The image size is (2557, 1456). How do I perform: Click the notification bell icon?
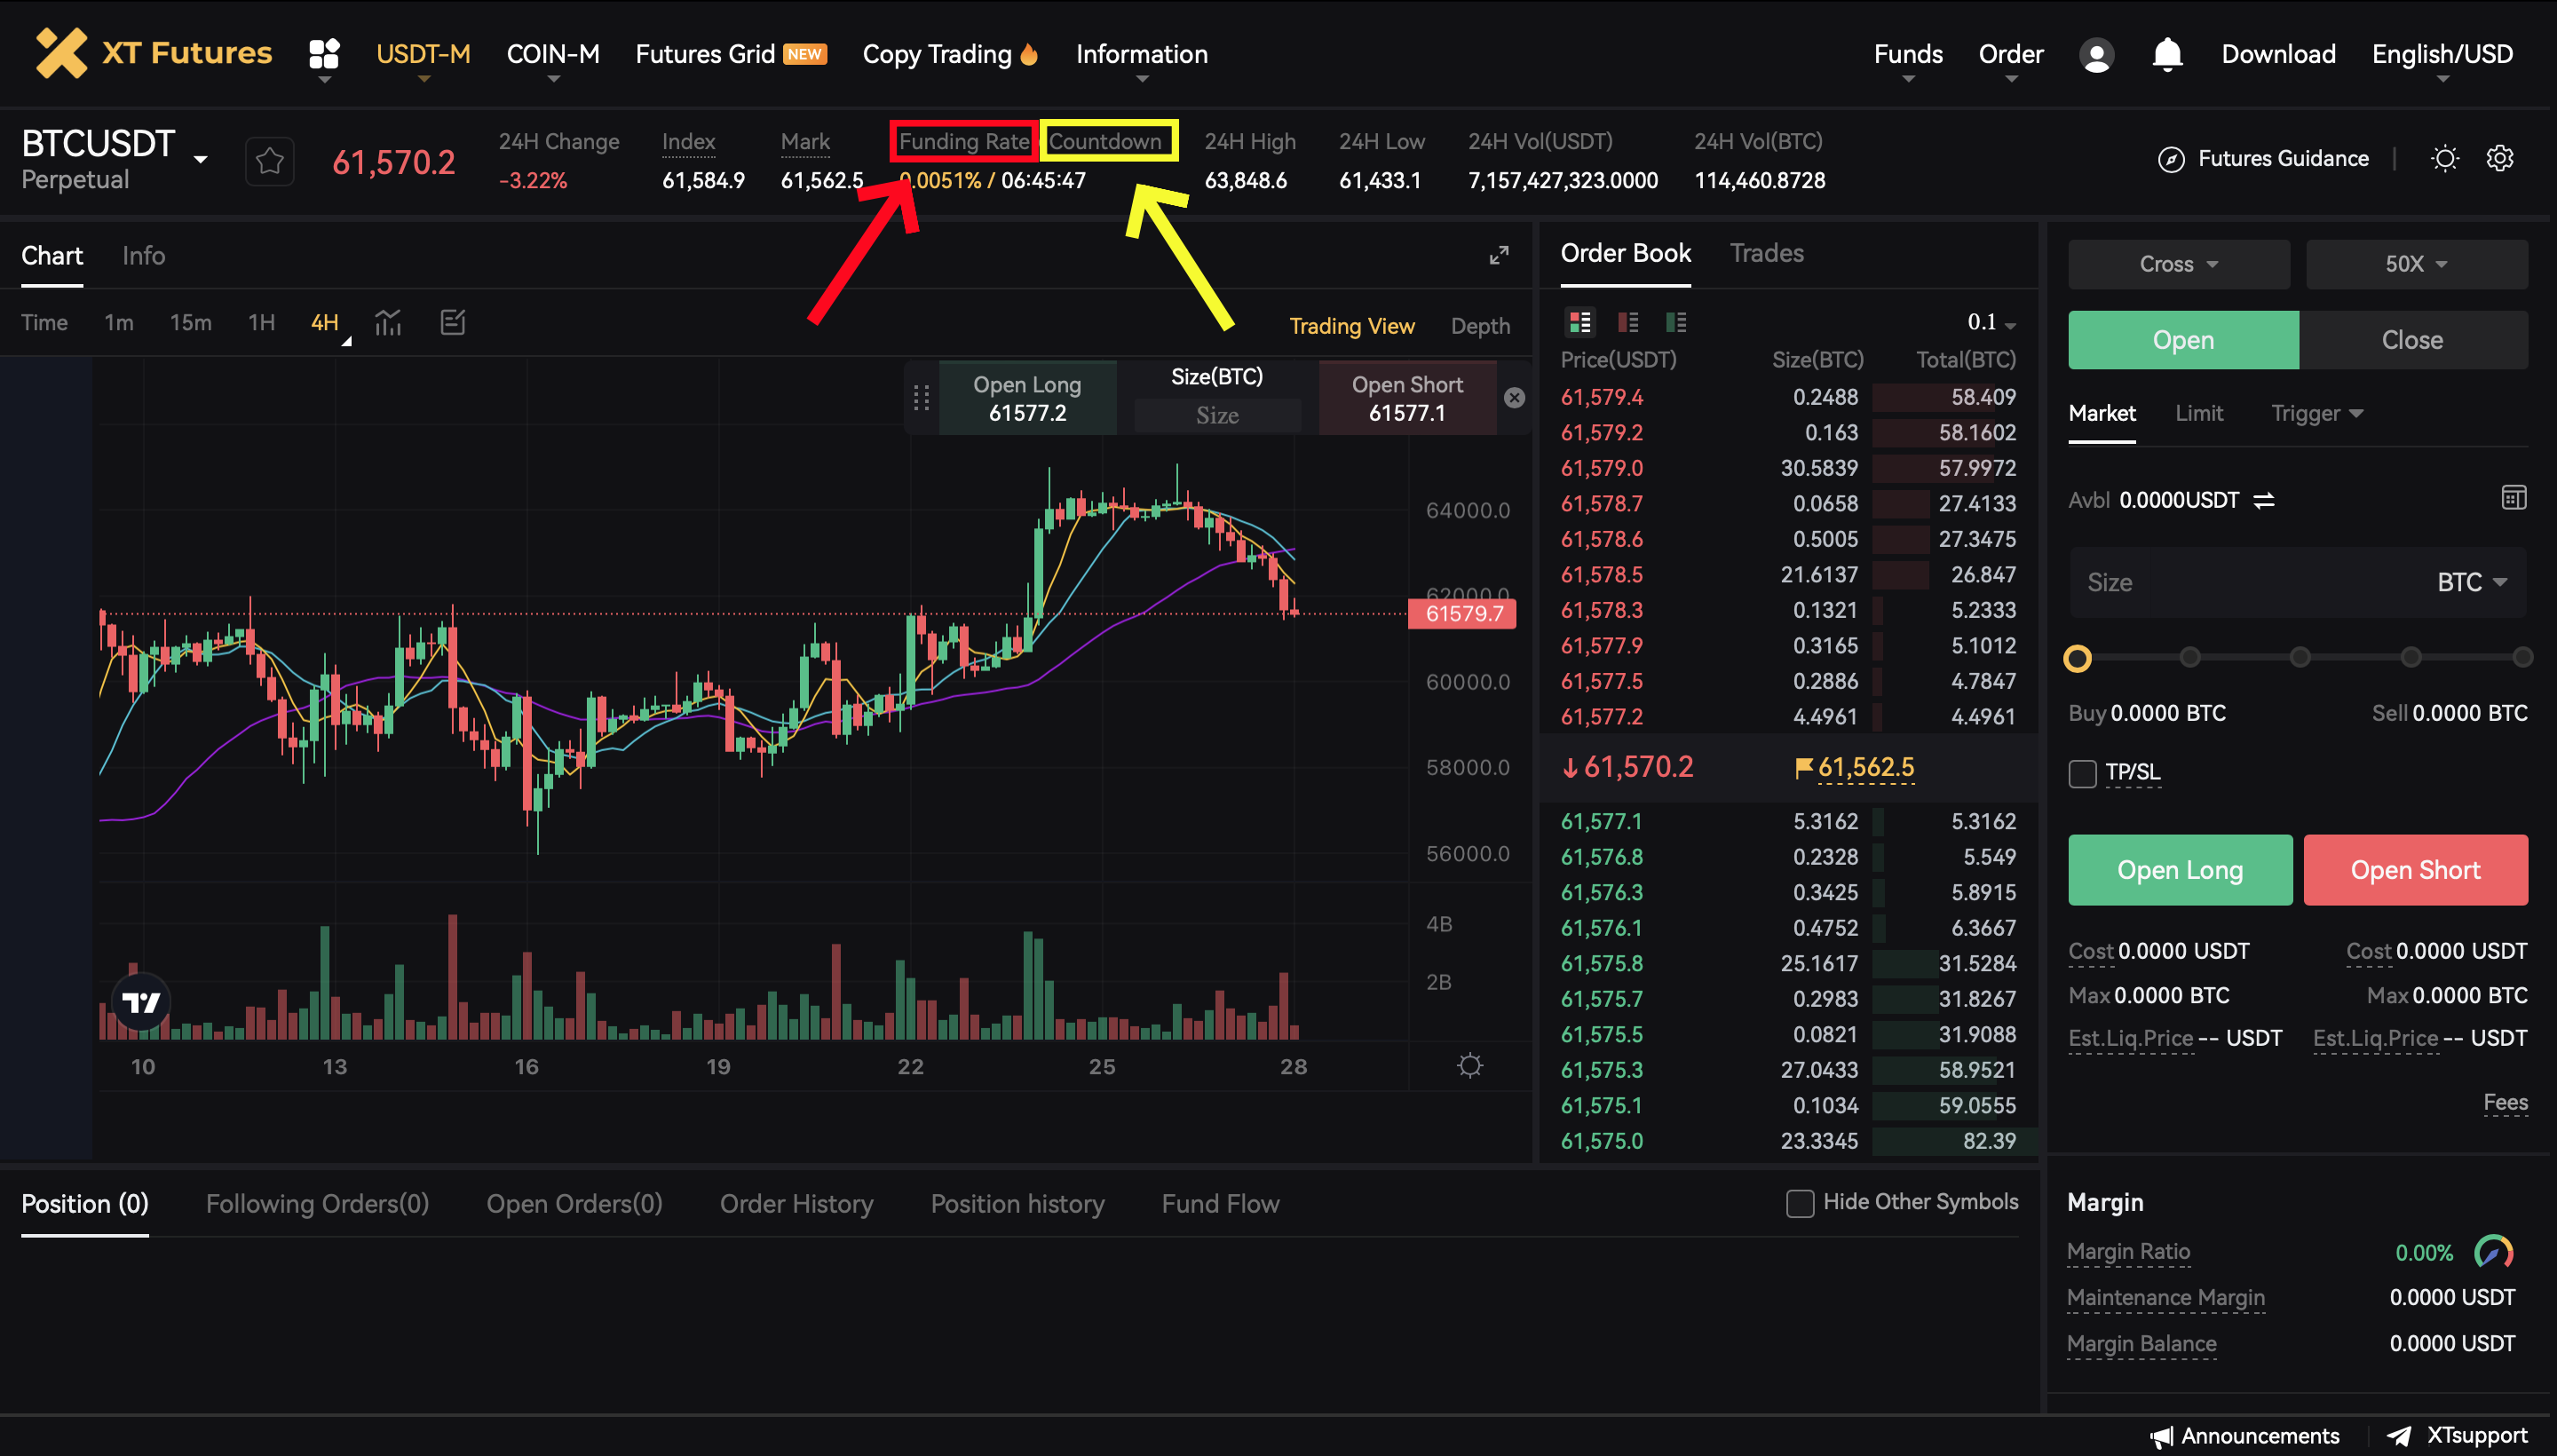tap(2166, 54)
